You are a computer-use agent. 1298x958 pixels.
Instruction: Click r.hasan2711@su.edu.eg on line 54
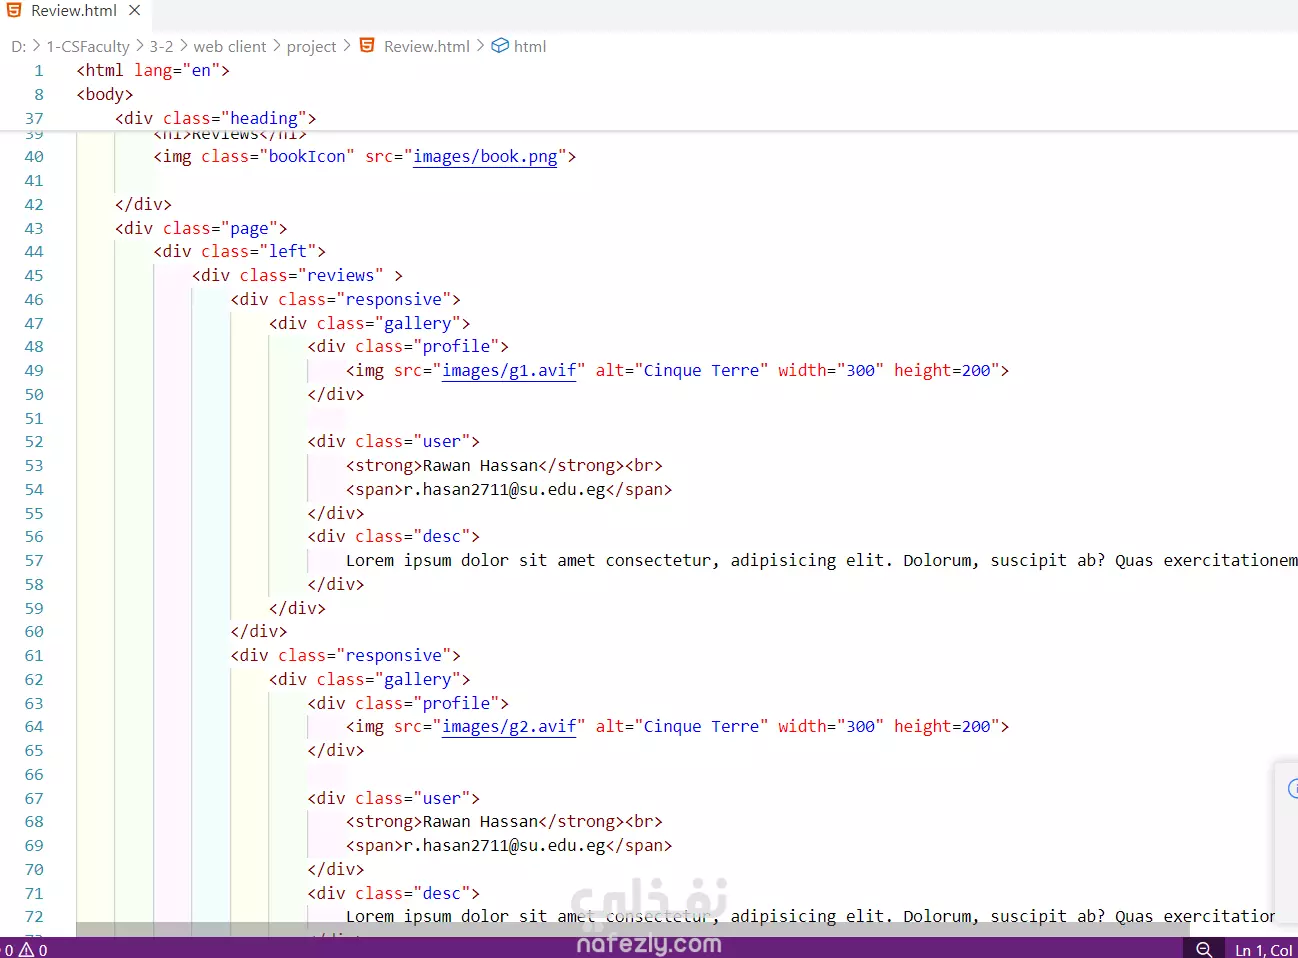click(504, 489)
